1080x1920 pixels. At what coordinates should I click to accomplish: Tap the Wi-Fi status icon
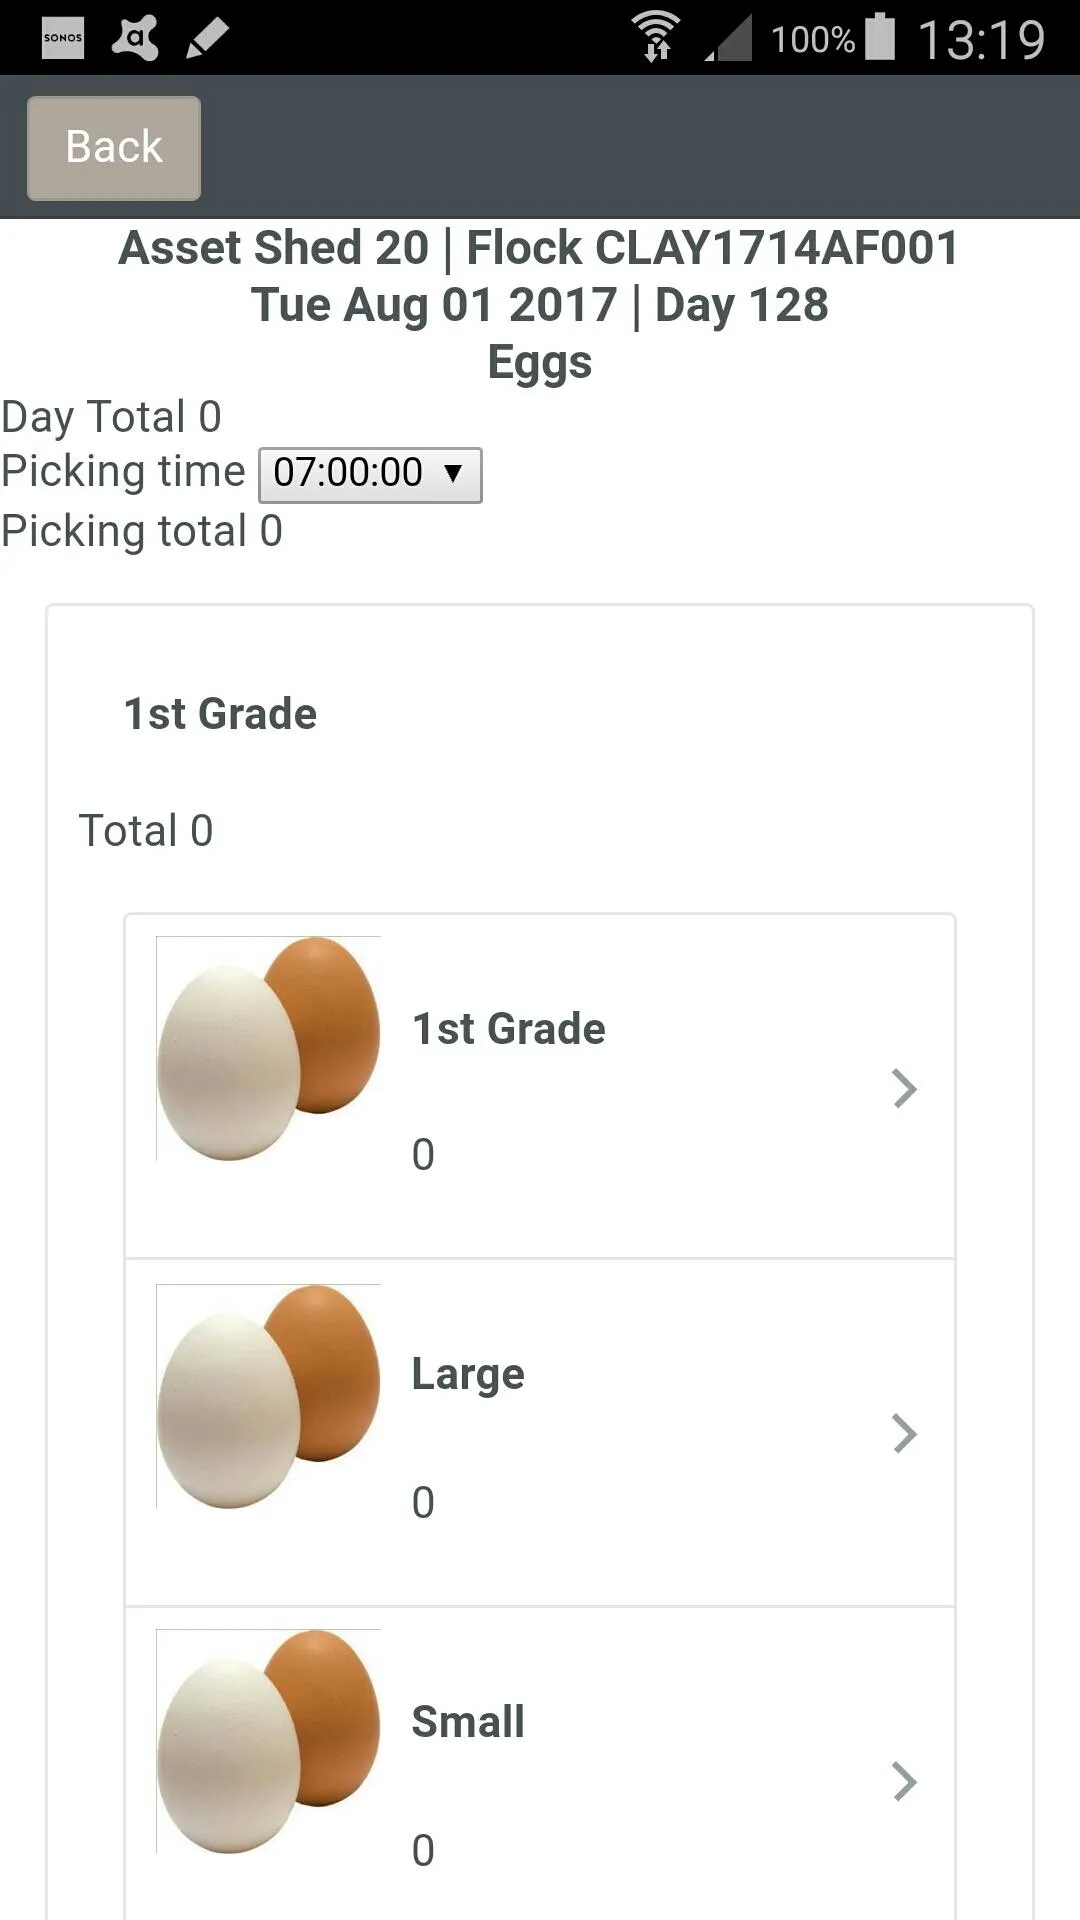point(656,37)
